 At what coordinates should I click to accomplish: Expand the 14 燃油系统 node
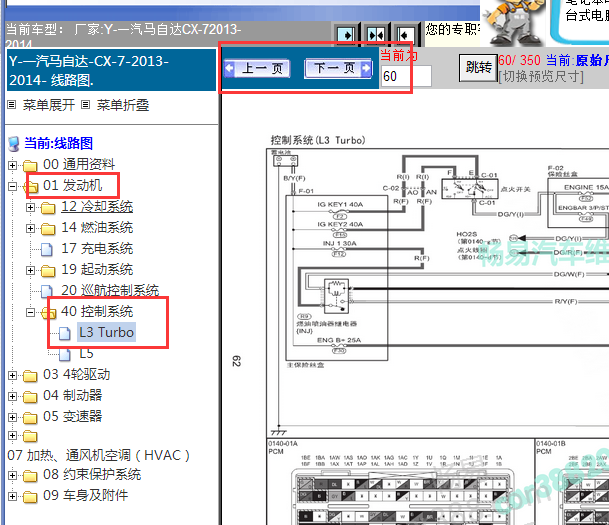(x=30, y=228)
